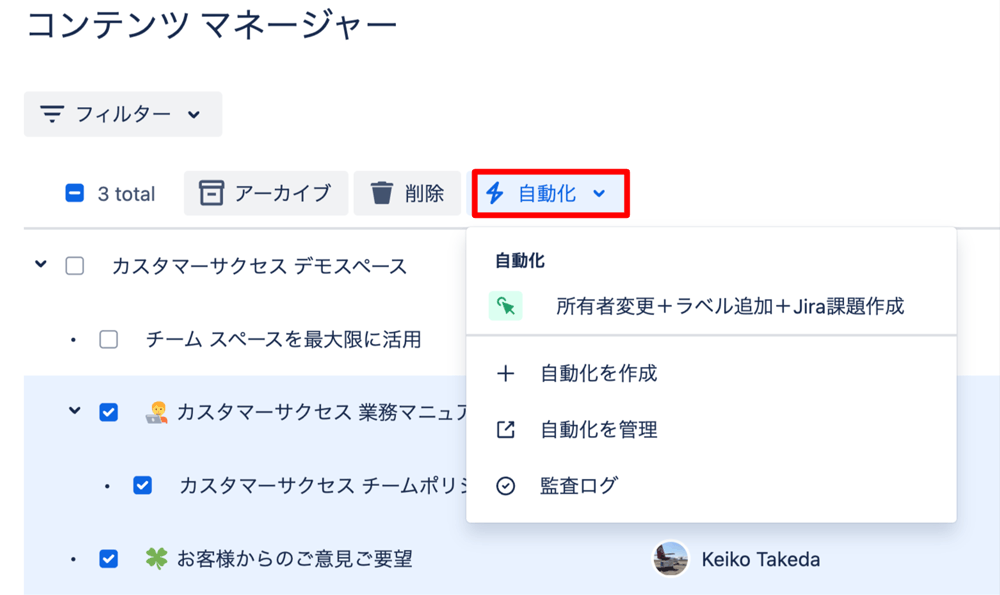The height and width of the screenshot is (595, 1000).
Task: Check the チーム スペースを最大限に活用 checkbox
Action: [x=108, y=339]
